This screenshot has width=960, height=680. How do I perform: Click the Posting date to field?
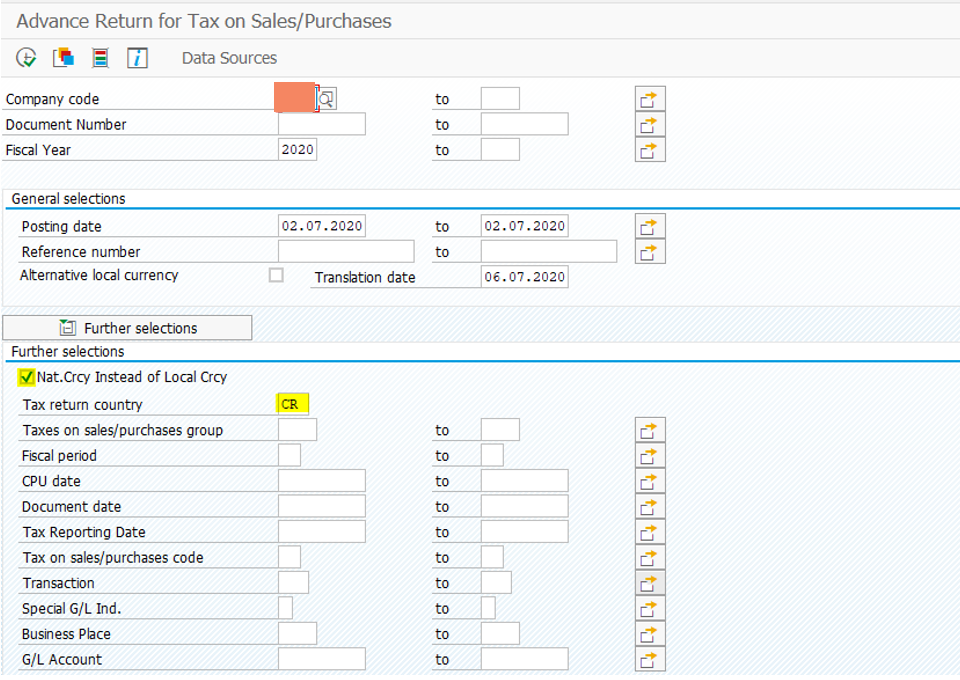pyautogui.click(x=525, y=226)
